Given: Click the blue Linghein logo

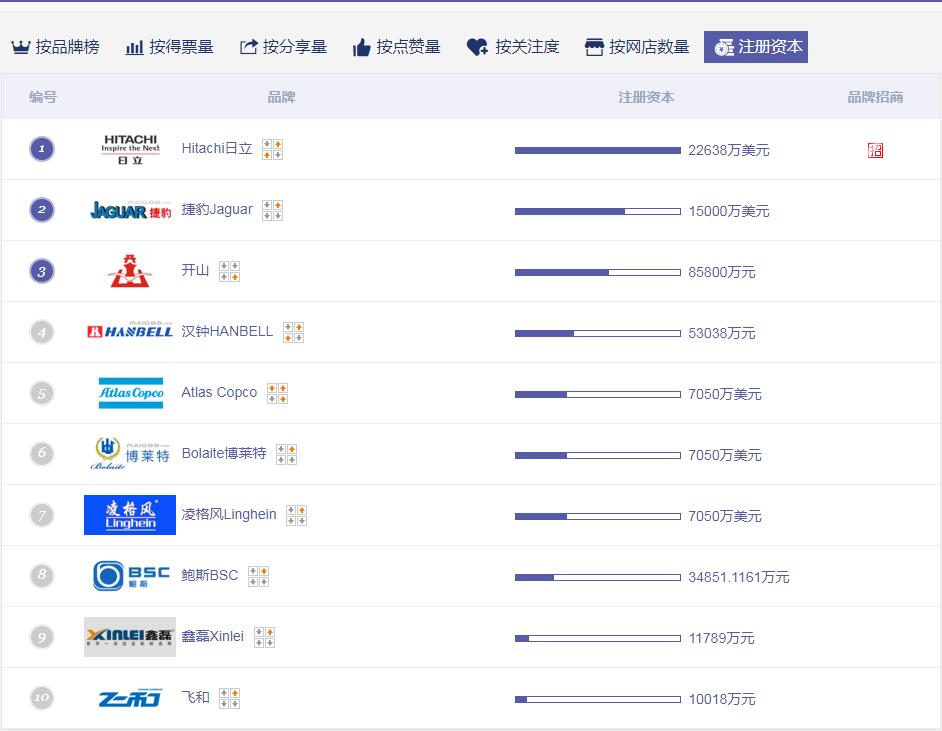Looking at the screenshot, I should 130,515.
